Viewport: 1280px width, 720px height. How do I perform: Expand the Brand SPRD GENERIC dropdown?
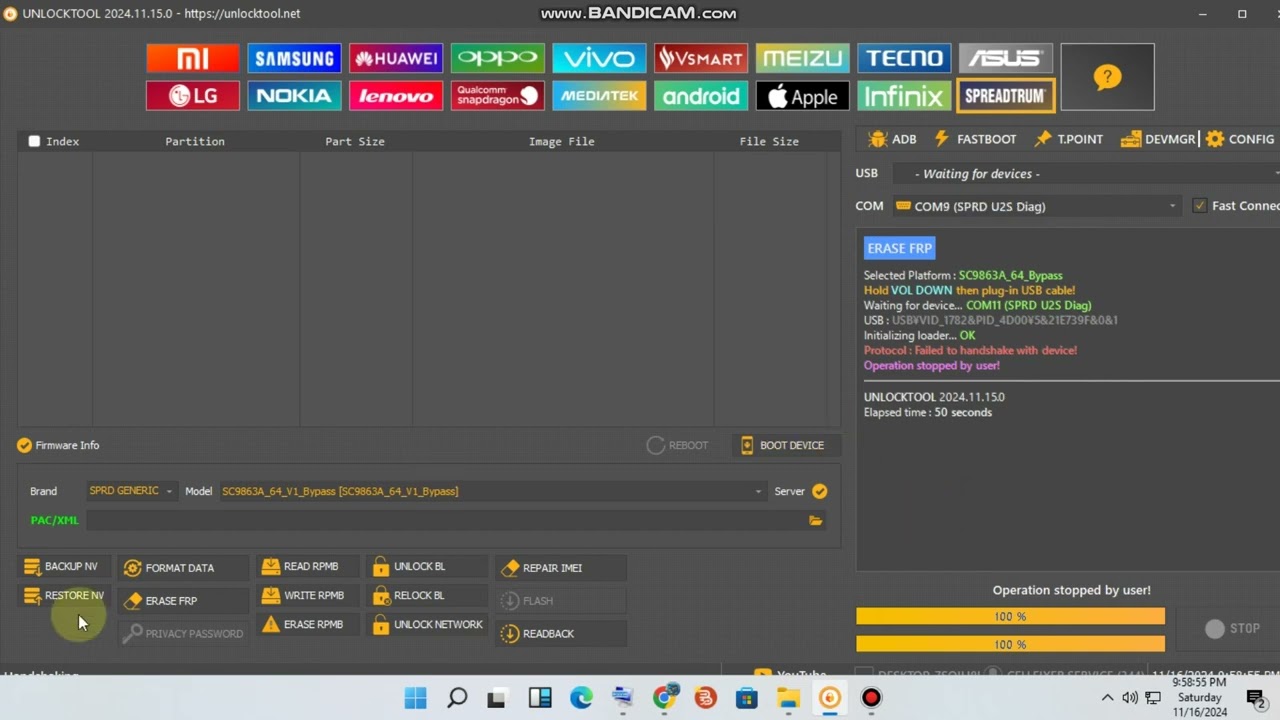(x=131, y=491)
